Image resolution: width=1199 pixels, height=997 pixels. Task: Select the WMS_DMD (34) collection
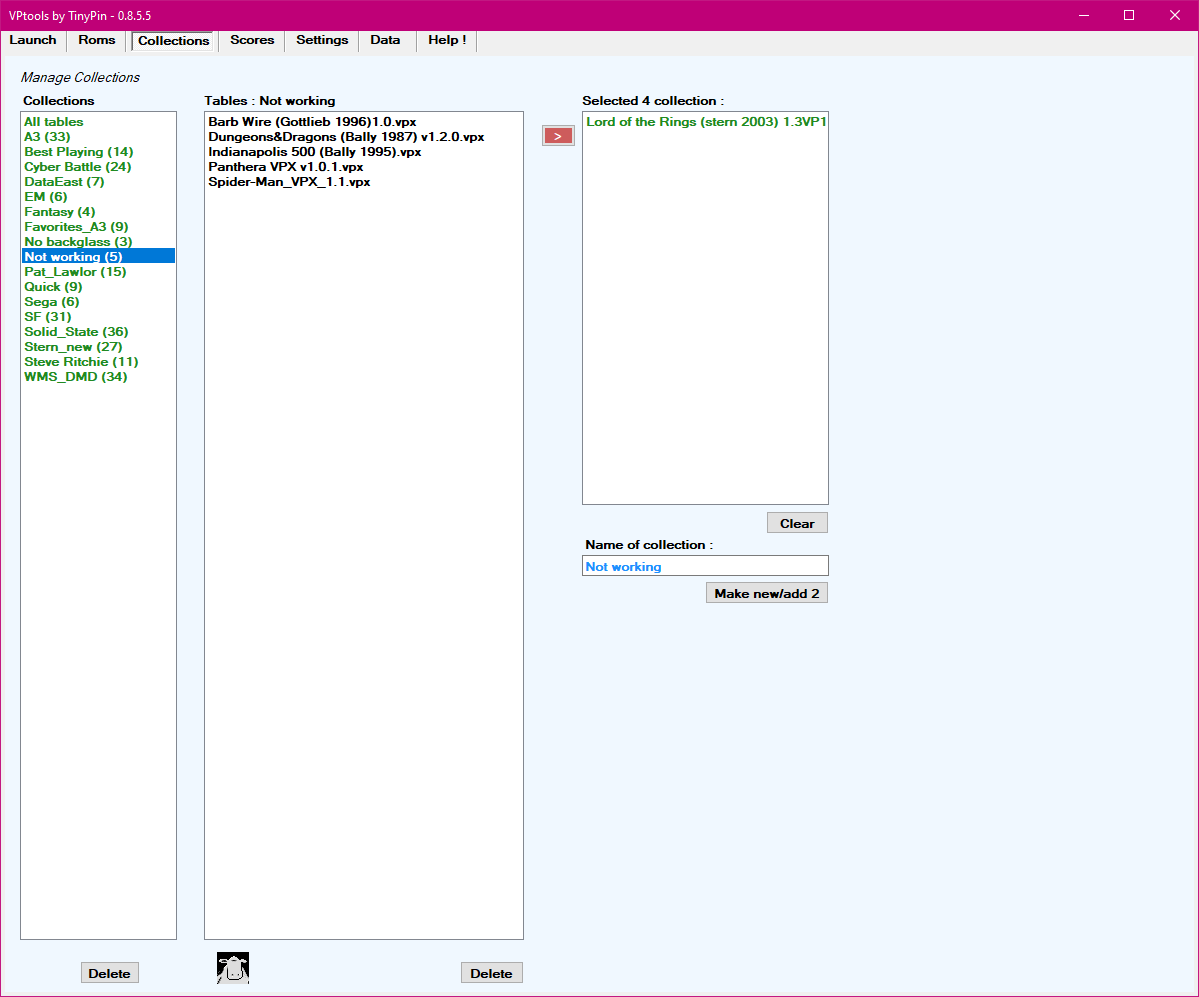pos(76,377)
